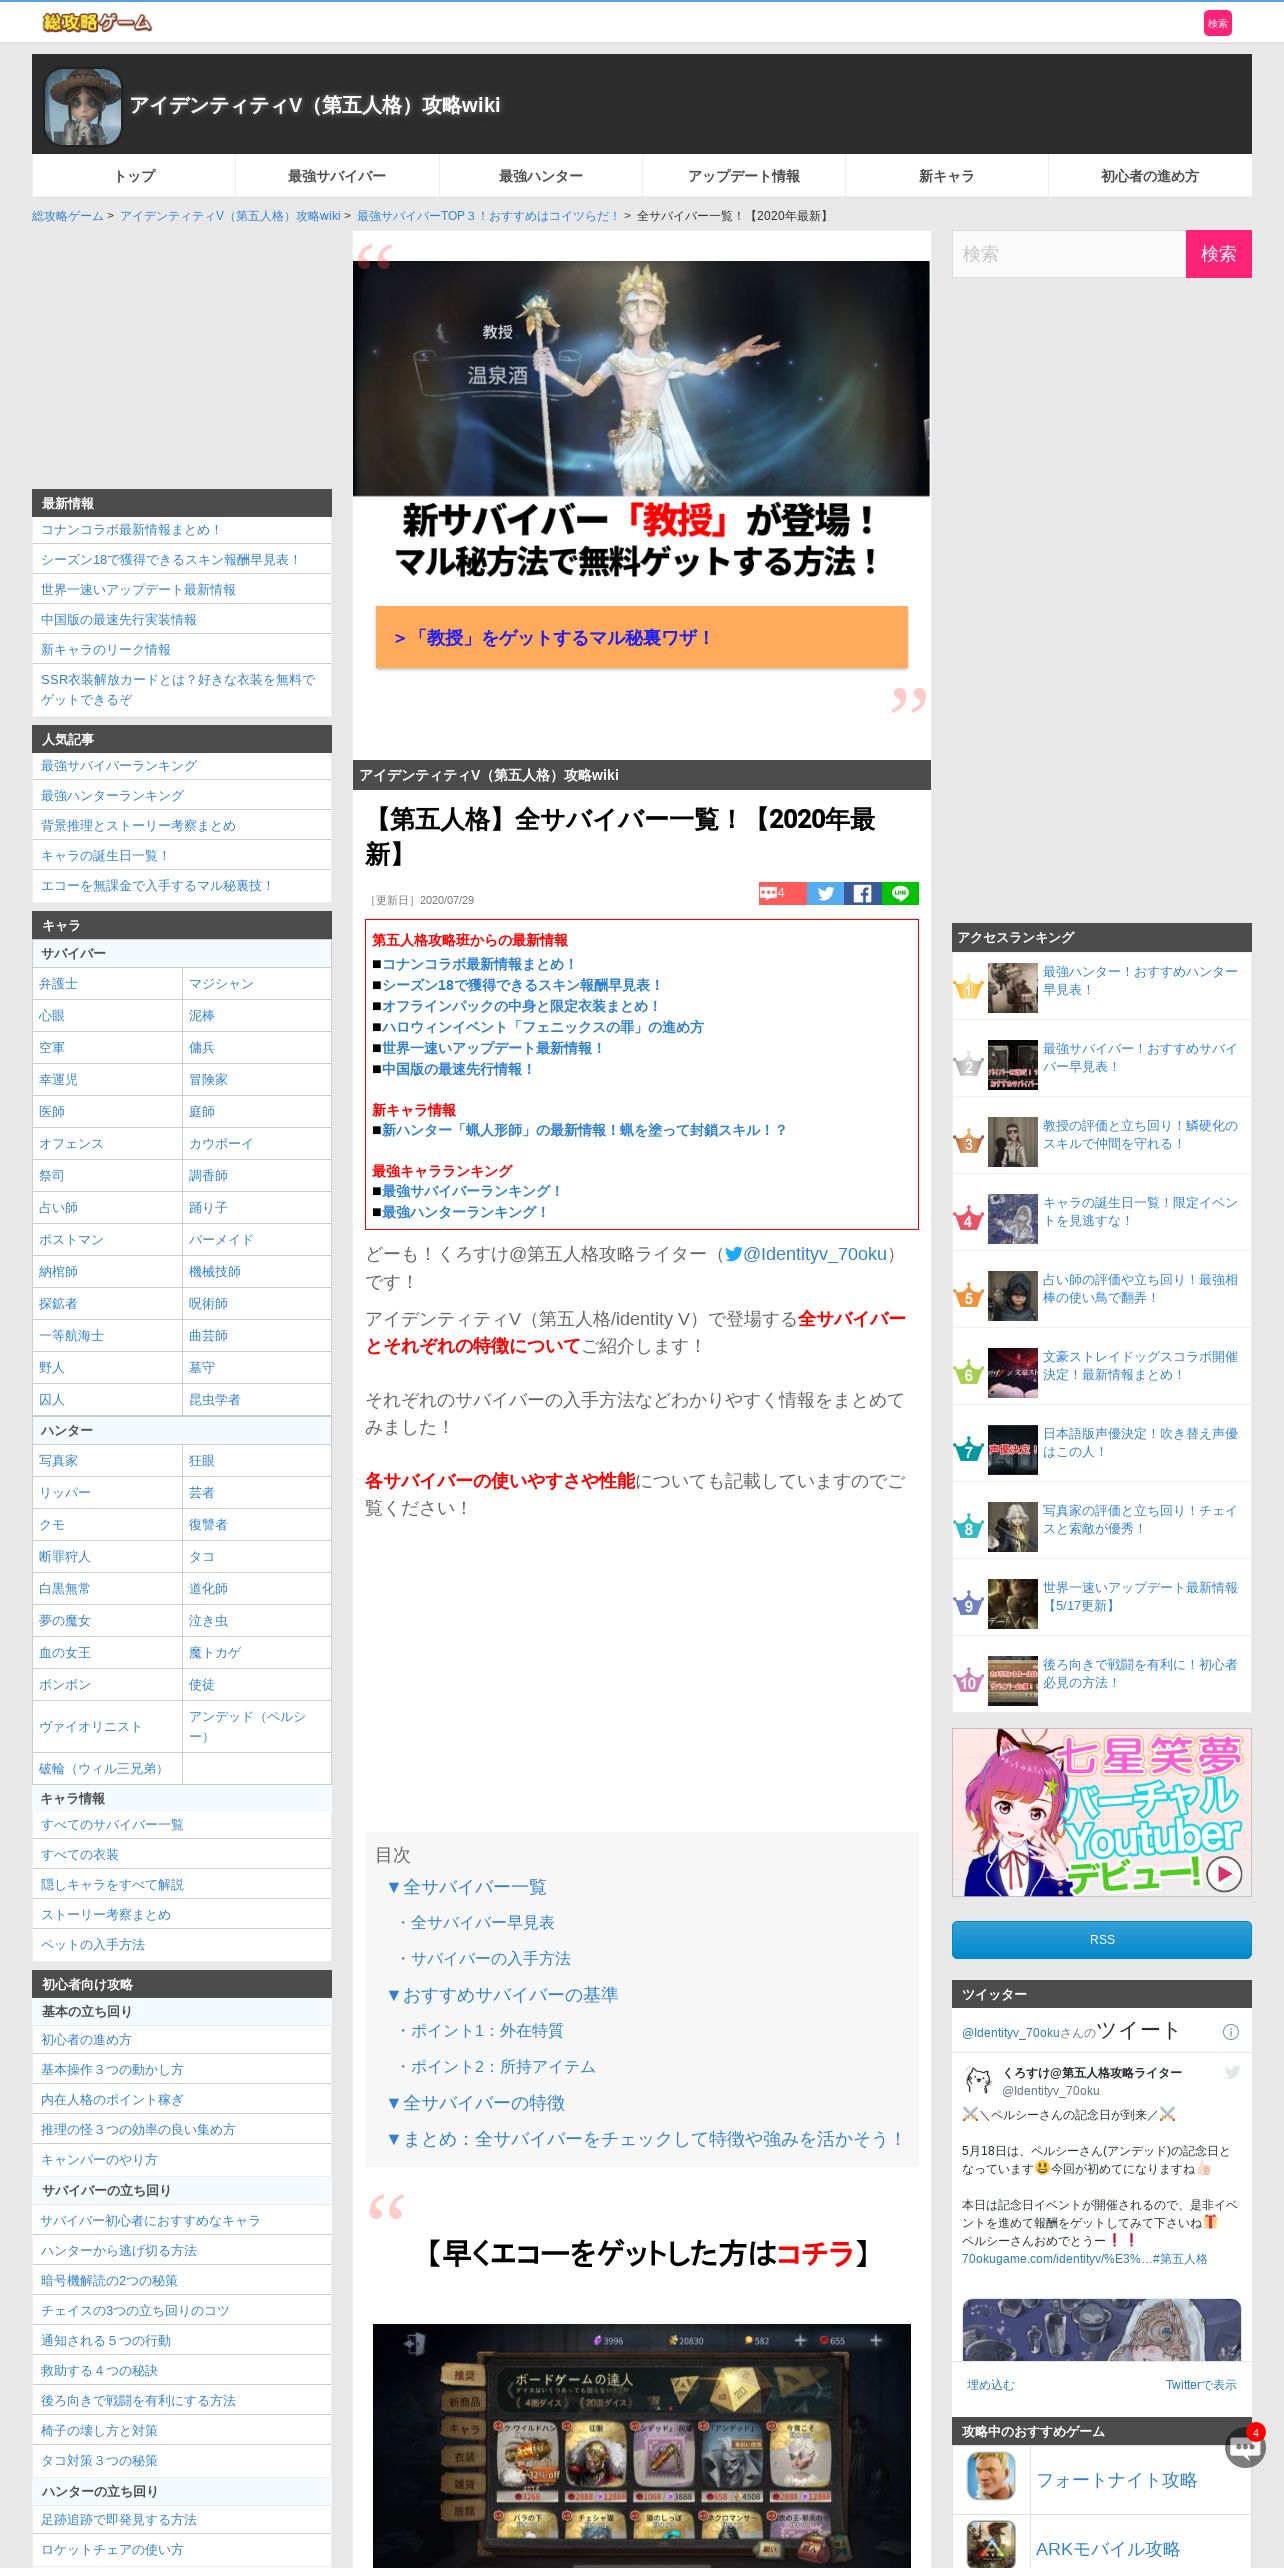Open the 最強ハンター navigation tab
The width and height of the screenshot is (1284, 2568).
coord(541,176)
